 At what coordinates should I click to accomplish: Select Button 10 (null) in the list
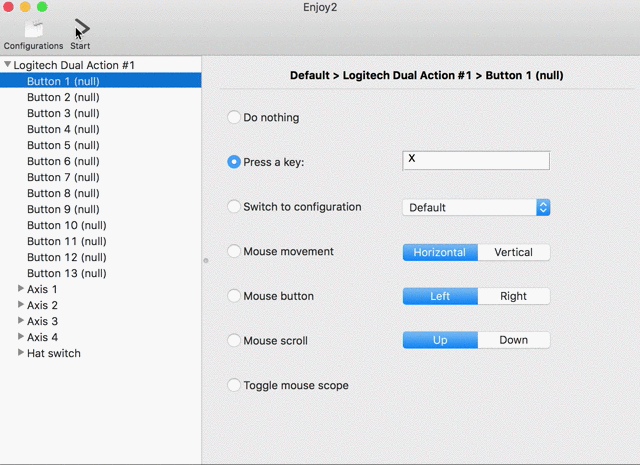pyautogui.click(x=100, y=225)
